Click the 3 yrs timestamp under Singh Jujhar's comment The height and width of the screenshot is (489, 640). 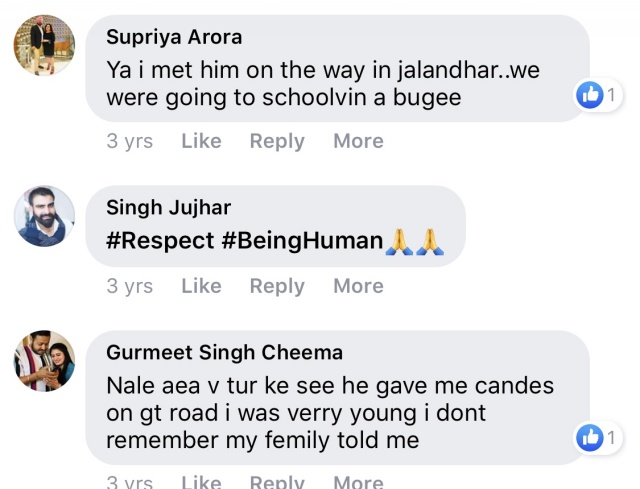(x=130, y=286)
